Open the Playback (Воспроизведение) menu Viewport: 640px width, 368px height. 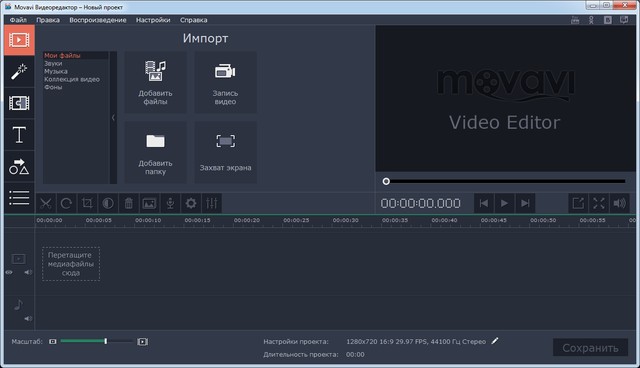pos(98,20)
